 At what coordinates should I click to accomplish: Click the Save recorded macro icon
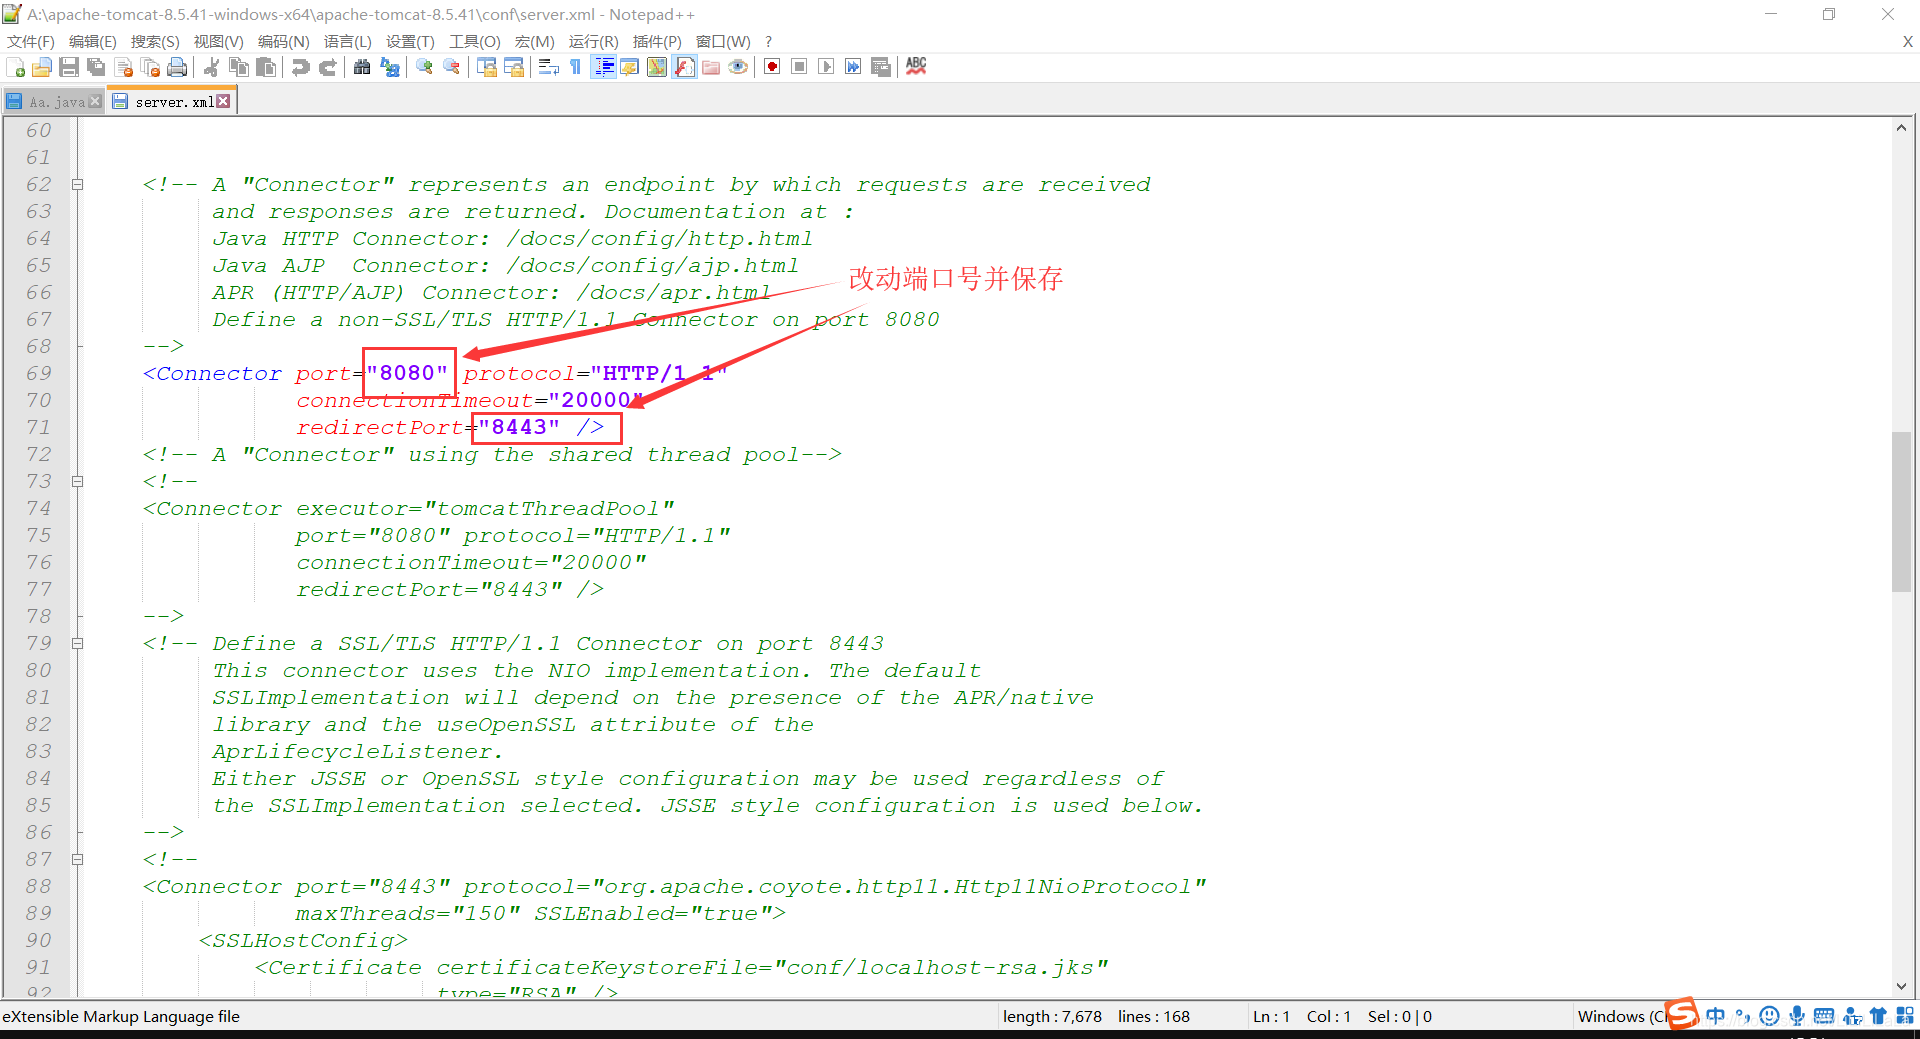click(881, 67)
